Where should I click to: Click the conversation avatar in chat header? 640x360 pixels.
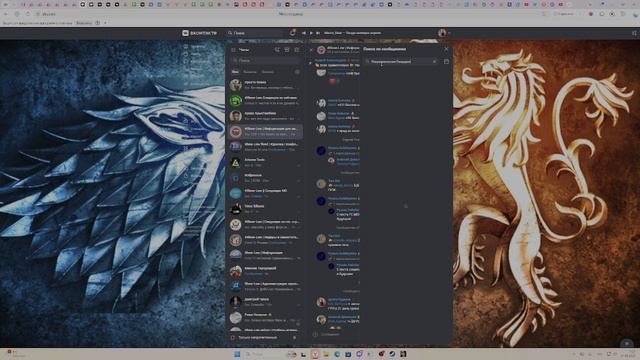[321, 50]
